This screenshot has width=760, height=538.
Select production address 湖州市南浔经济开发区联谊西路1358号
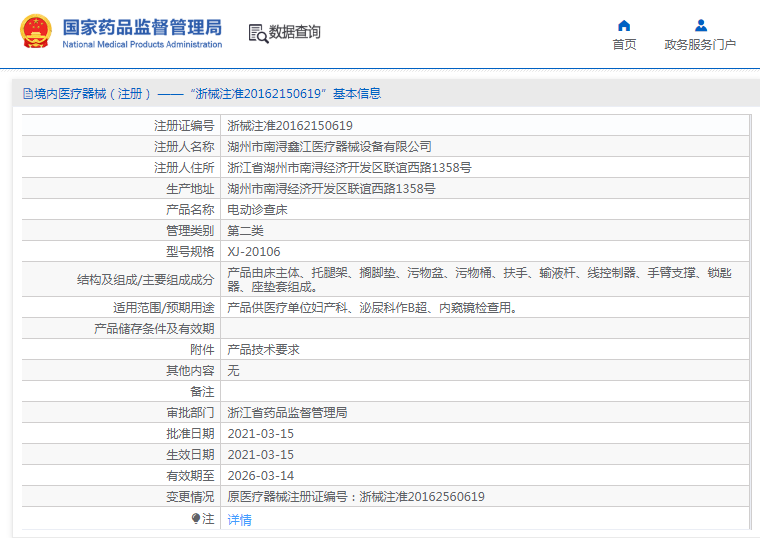[331, 189]
